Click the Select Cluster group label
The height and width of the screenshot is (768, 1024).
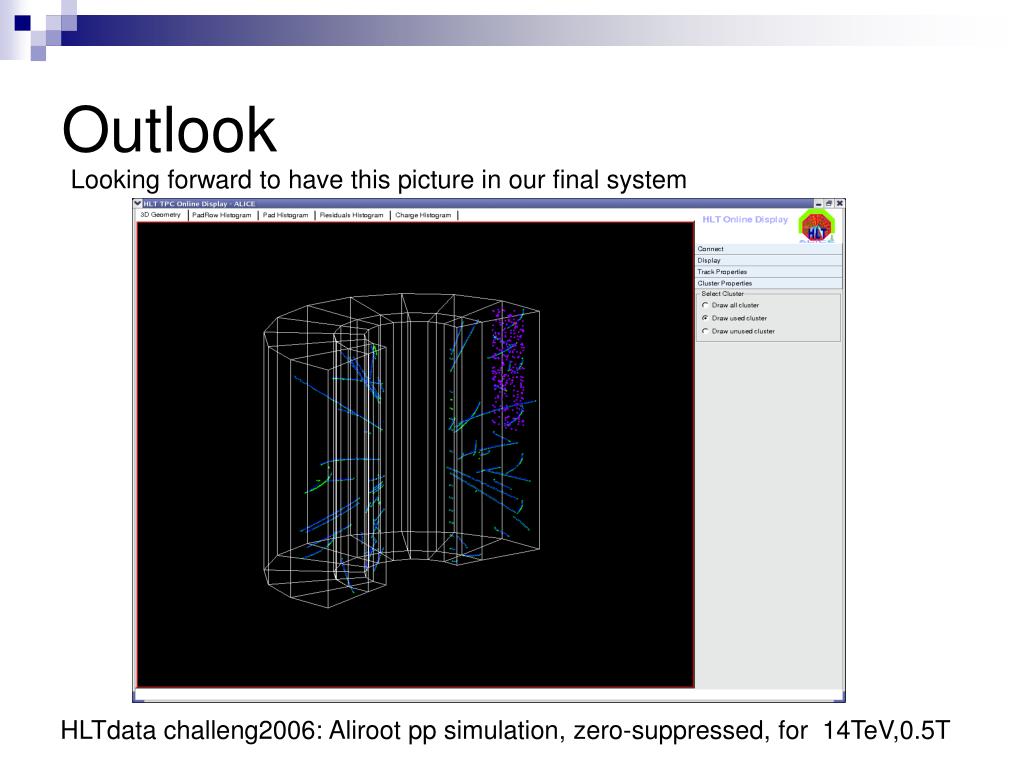click(x=722, y=294)
